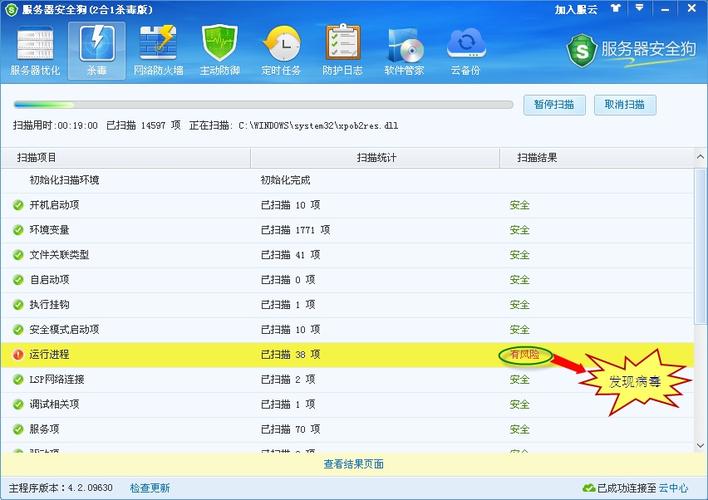The width and height of the screenshot is (708, 500).
Task: Click the scrollbar up arrow of scan list
Action: tap(700, 157)
